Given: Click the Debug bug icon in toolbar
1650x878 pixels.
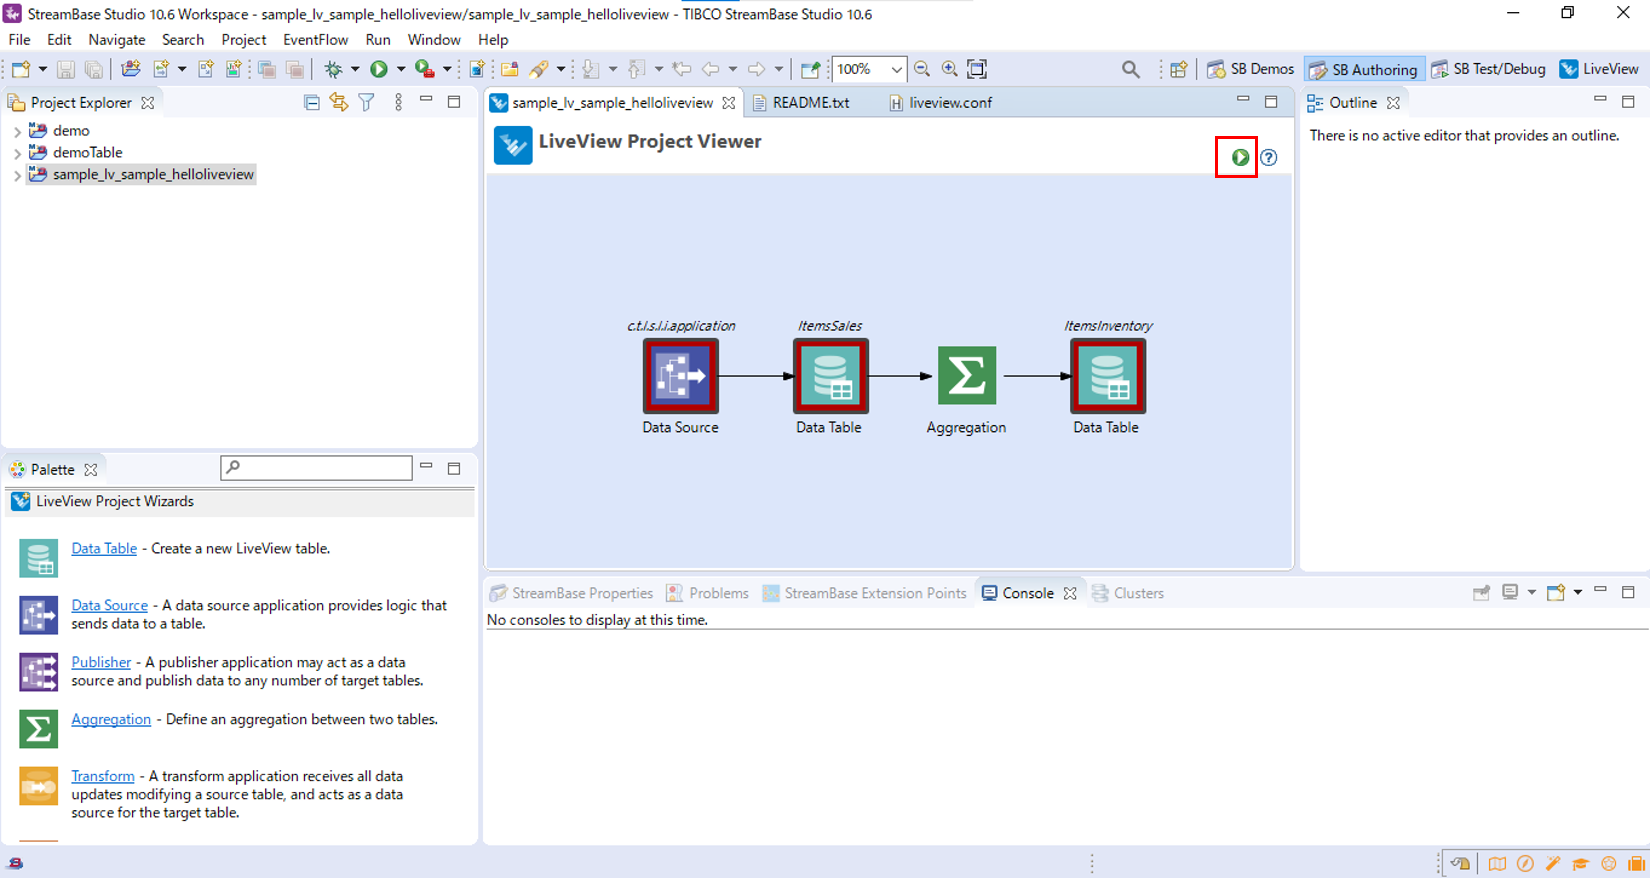Looking at the screenshot, I should (333, 69).
